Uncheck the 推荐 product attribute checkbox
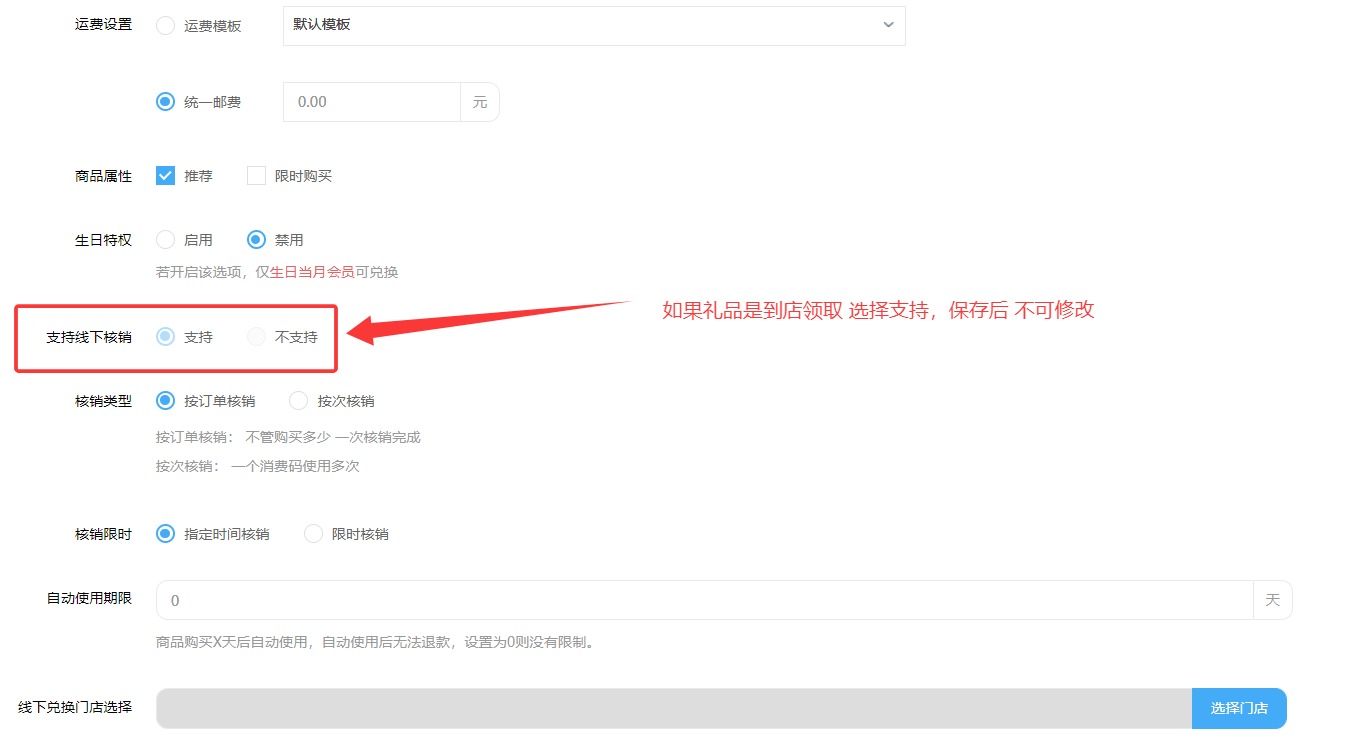 tap(166, 176)
